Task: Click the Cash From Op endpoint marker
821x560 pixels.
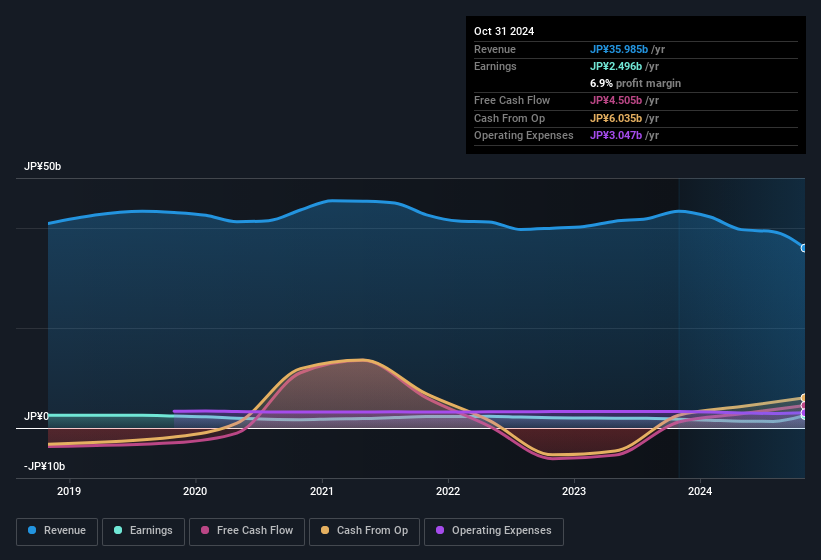Action: [804, 398]
